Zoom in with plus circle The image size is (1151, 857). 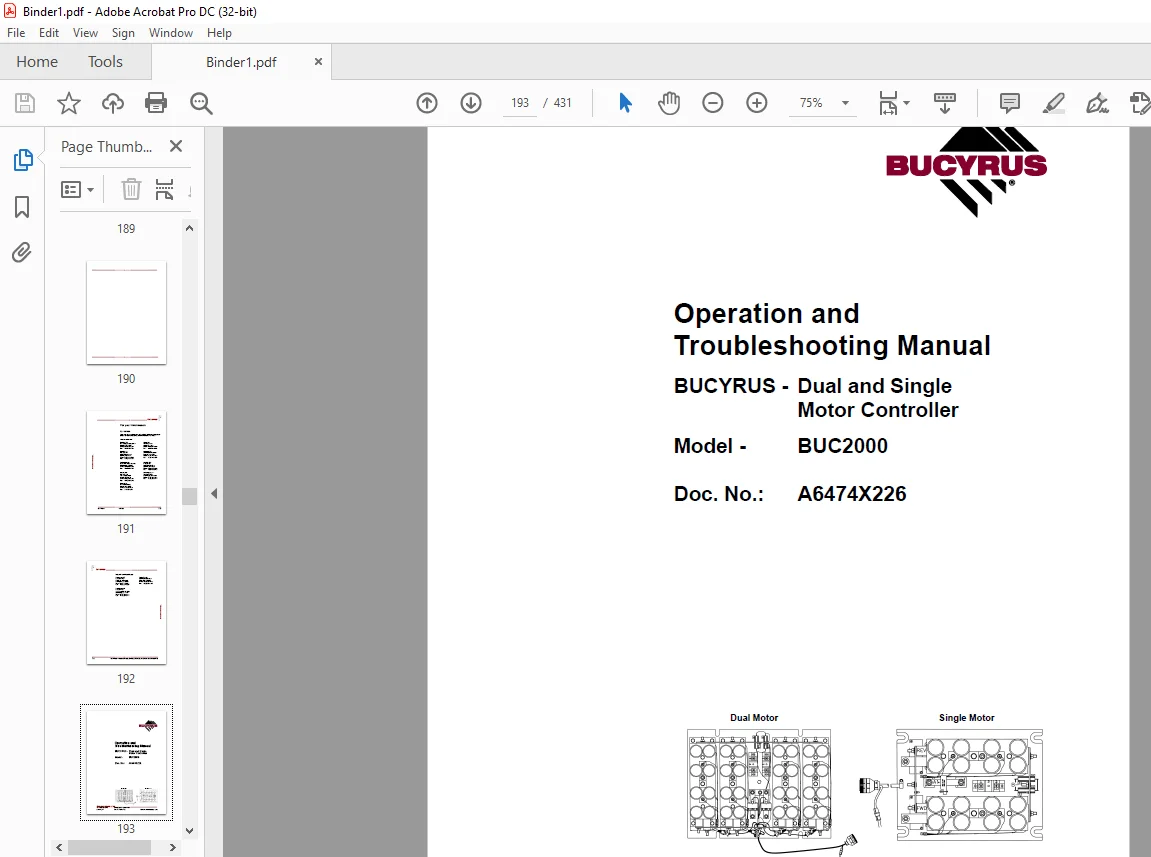(x=756, y=103)
